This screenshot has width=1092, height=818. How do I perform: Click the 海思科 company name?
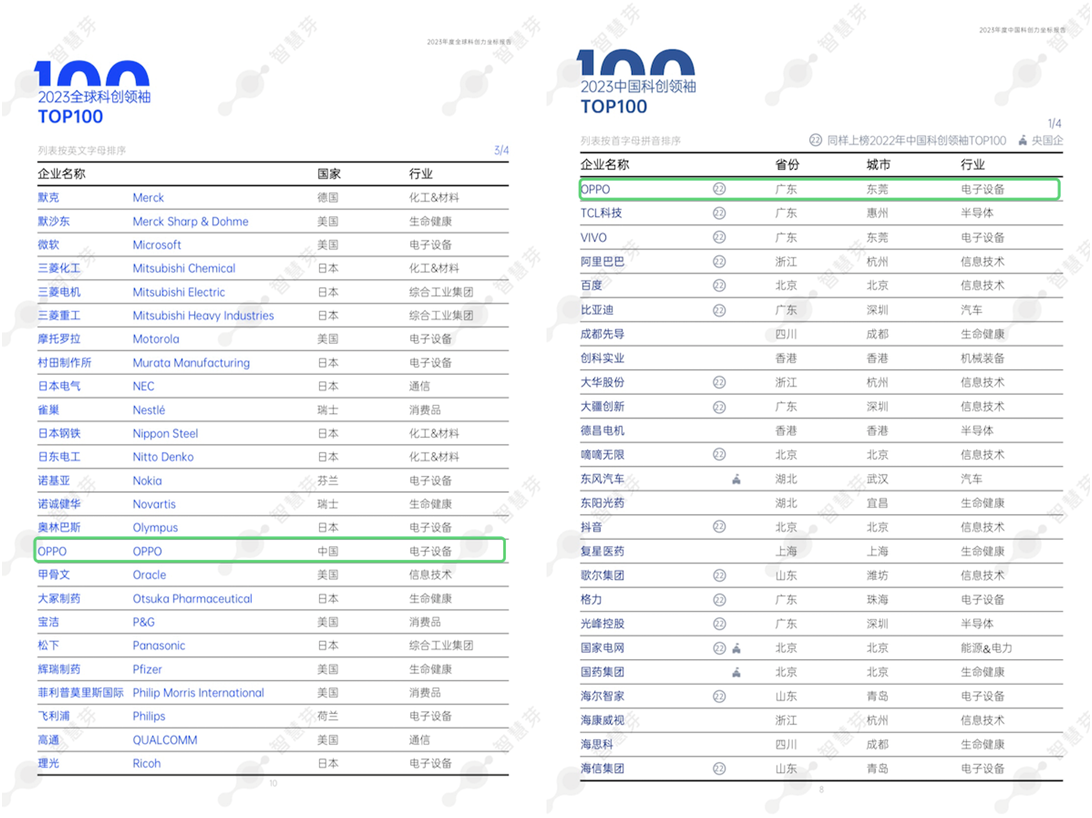point(597,744)
